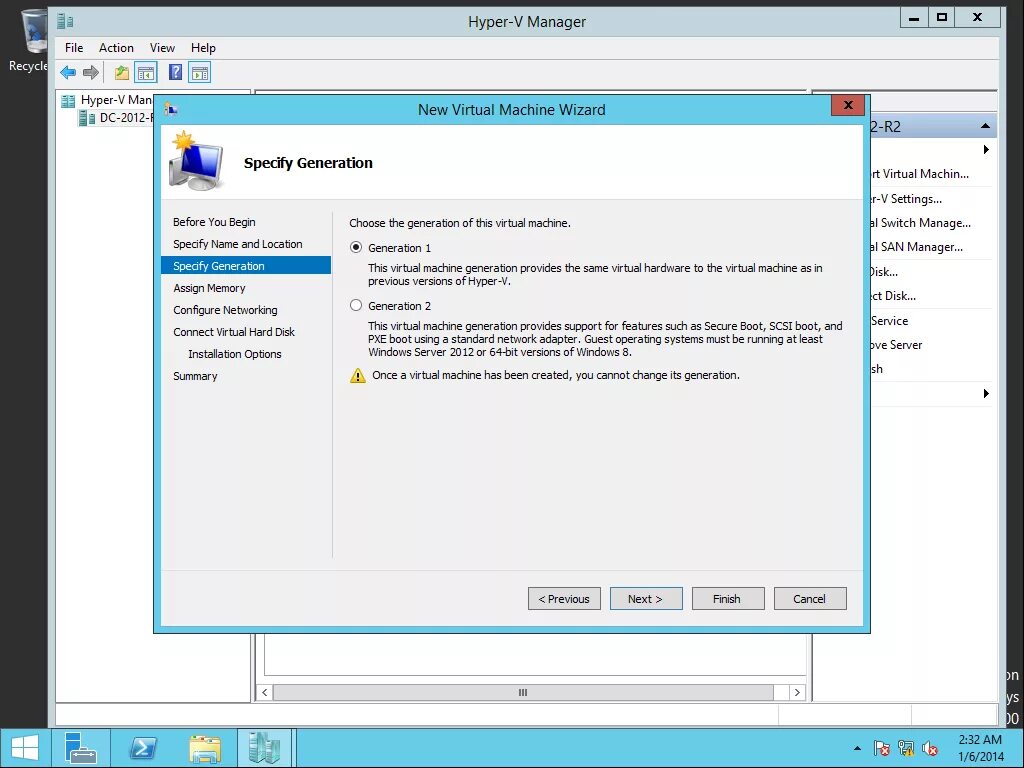Open the export list toolbar icon
The image size is (1024, 768).
[121, 72]
